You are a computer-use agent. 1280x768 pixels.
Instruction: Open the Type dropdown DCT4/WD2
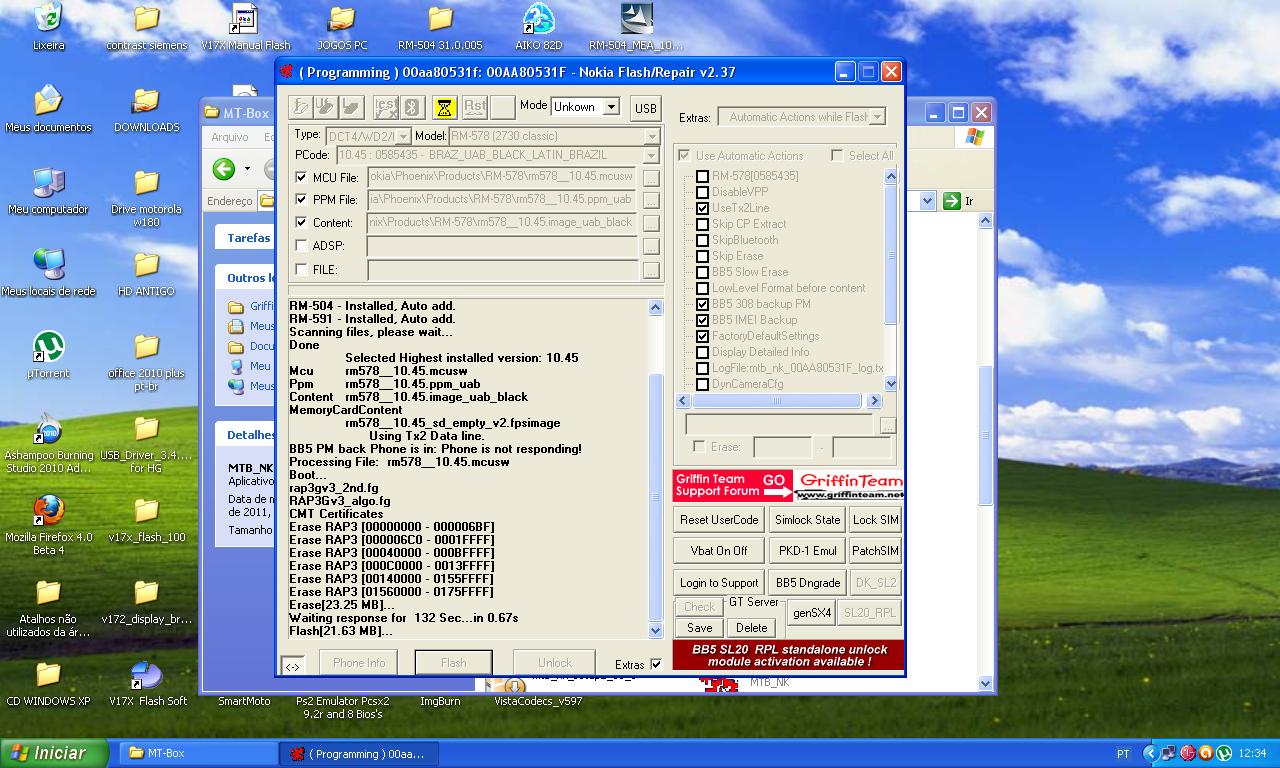403,136
